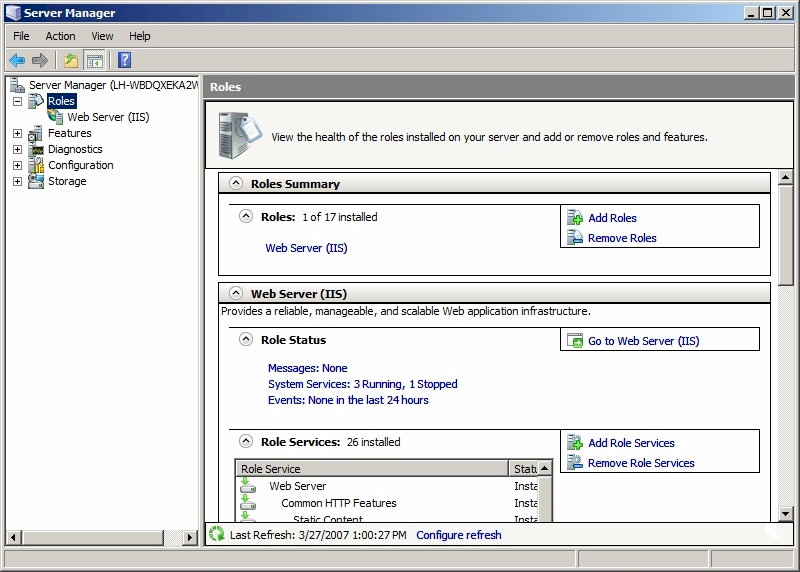Expand the Storage tree node
Viewport: 800px width, 572px height.
point(17,181)
